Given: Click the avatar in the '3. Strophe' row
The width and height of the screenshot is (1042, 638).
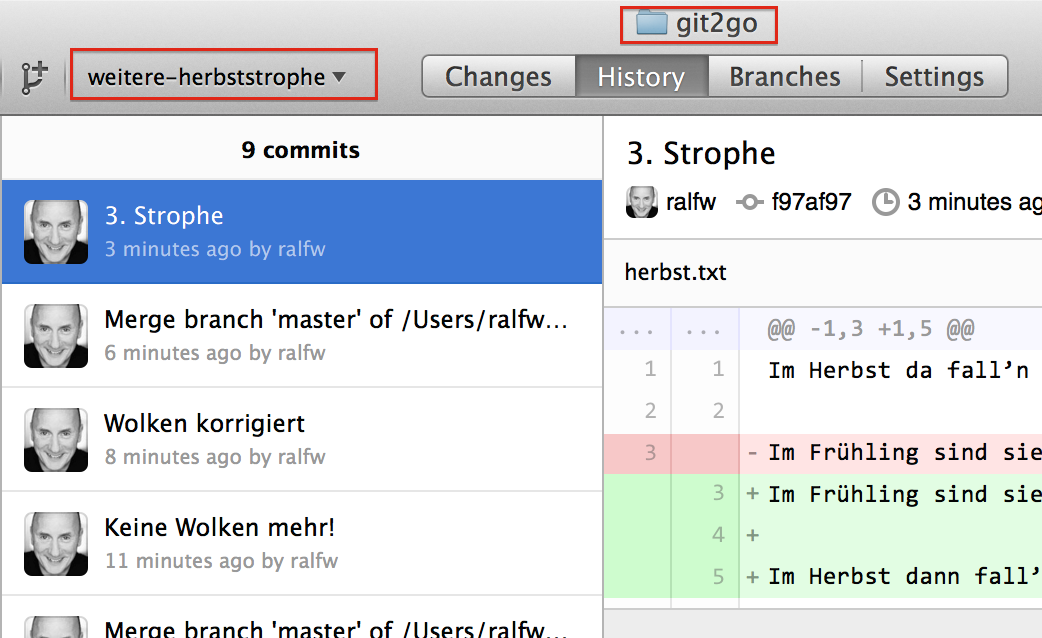Looking at the screenshot, I should 56,232.
